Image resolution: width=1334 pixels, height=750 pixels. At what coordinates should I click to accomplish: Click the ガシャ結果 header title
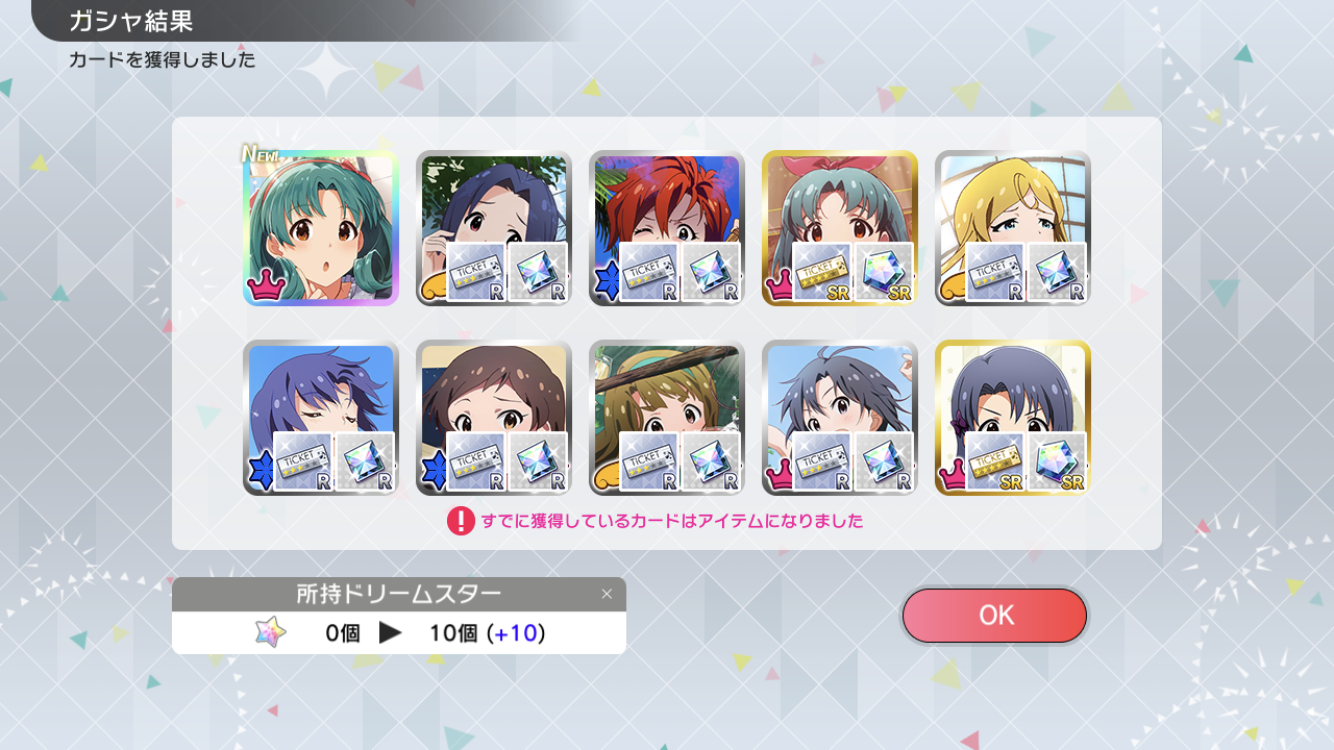(131, 20)
